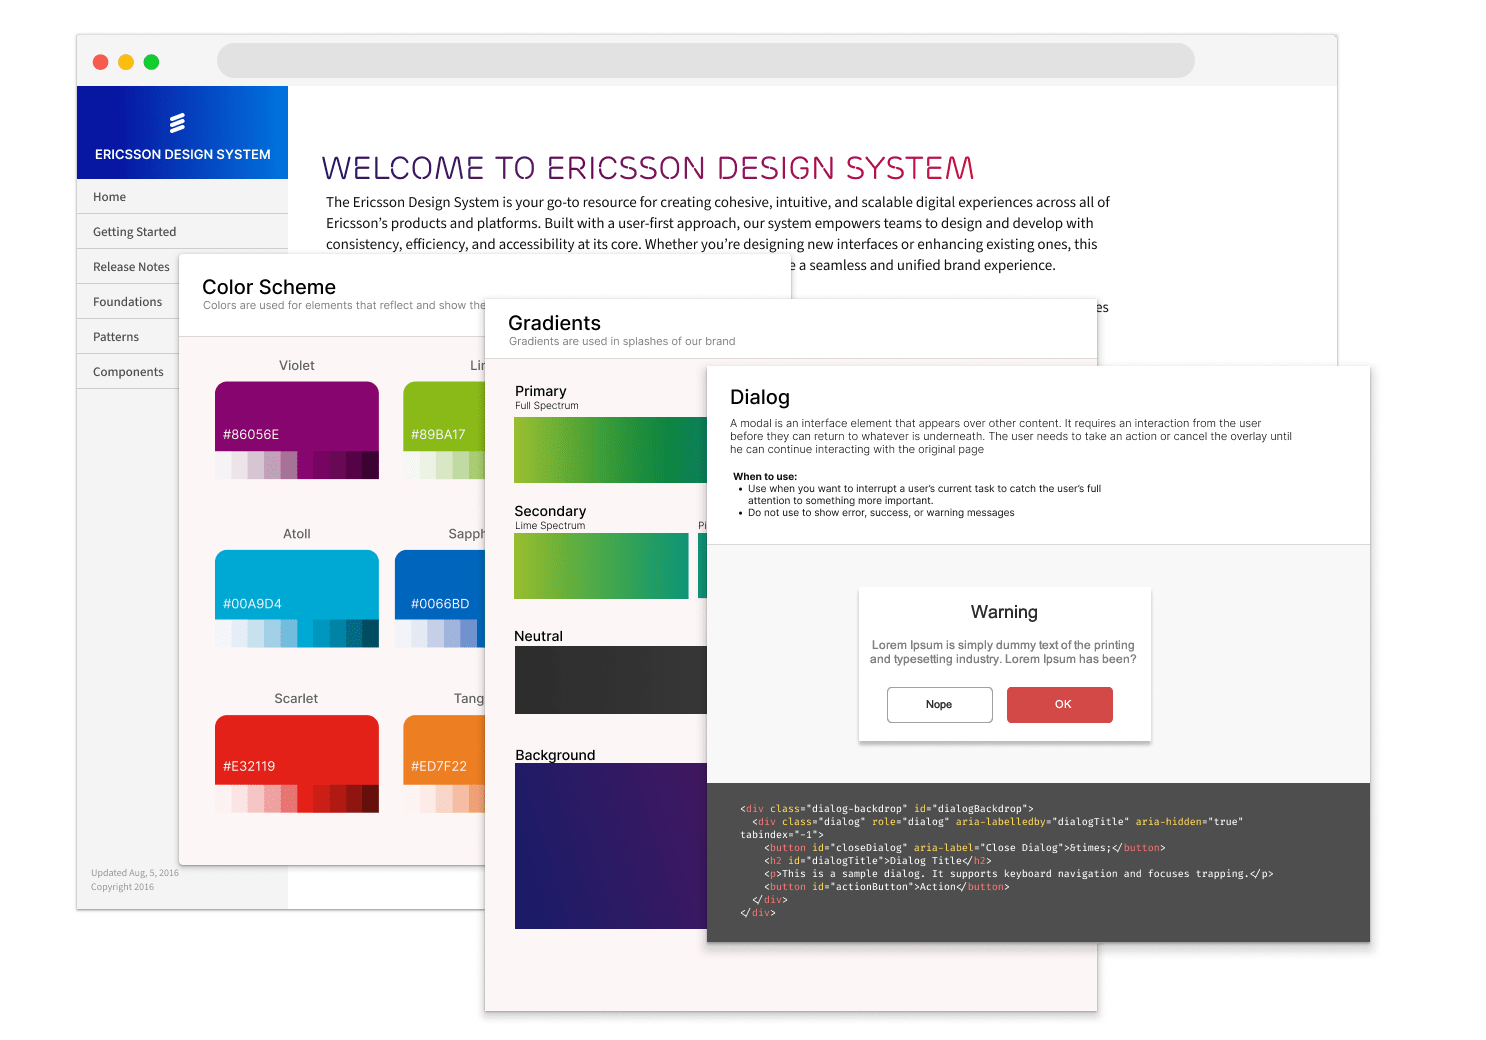
Task: Select Components in the sidebar
Action: (x=128, y=372)
